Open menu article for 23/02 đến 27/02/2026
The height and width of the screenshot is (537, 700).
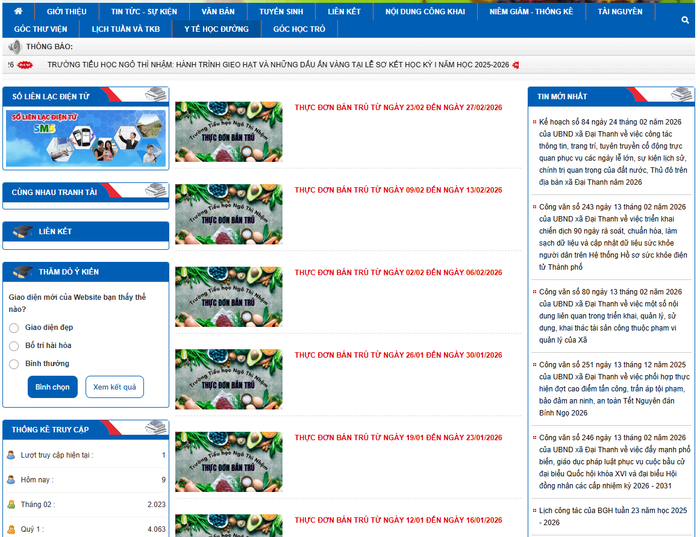pyautogui.click(x=398, y=108)
